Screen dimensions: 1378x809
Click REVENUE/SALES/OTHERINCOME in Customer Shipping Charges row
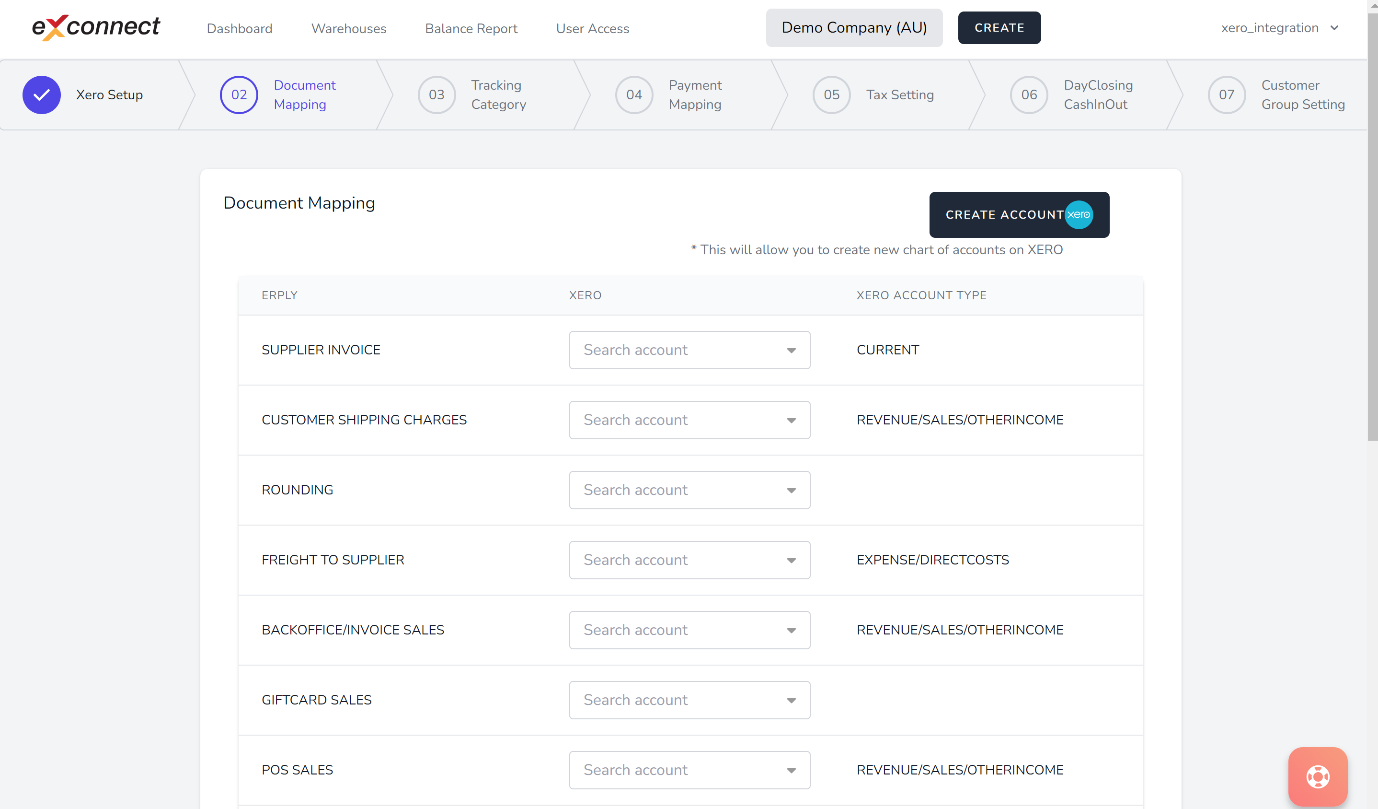pyautogui.click(x=960, y=420)
